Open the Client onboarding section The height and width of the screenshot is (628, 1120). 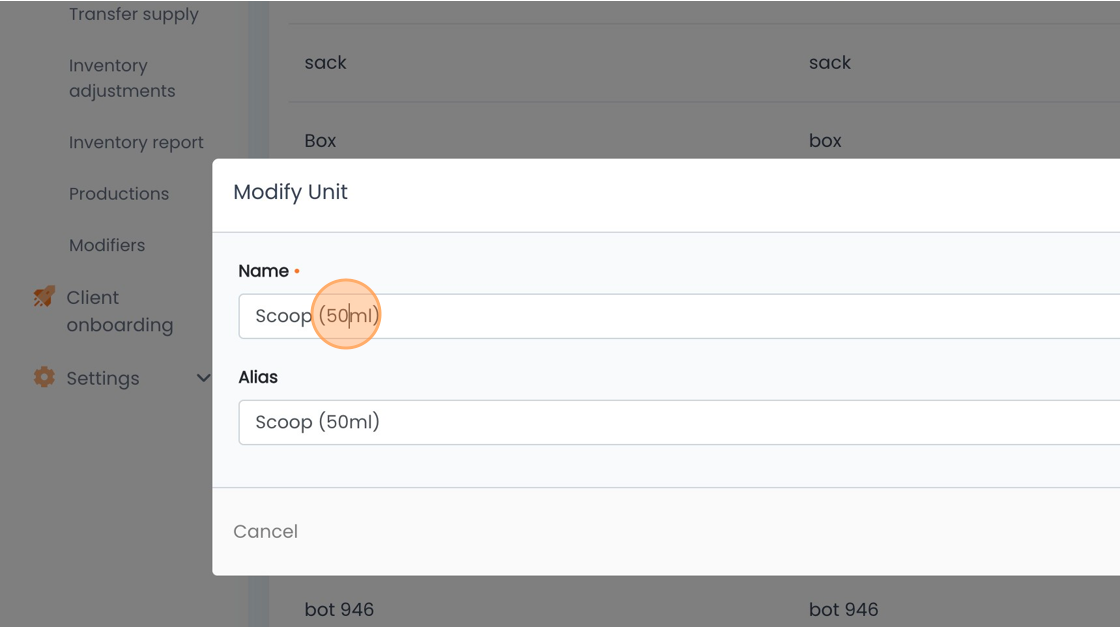tap(119, 311)
